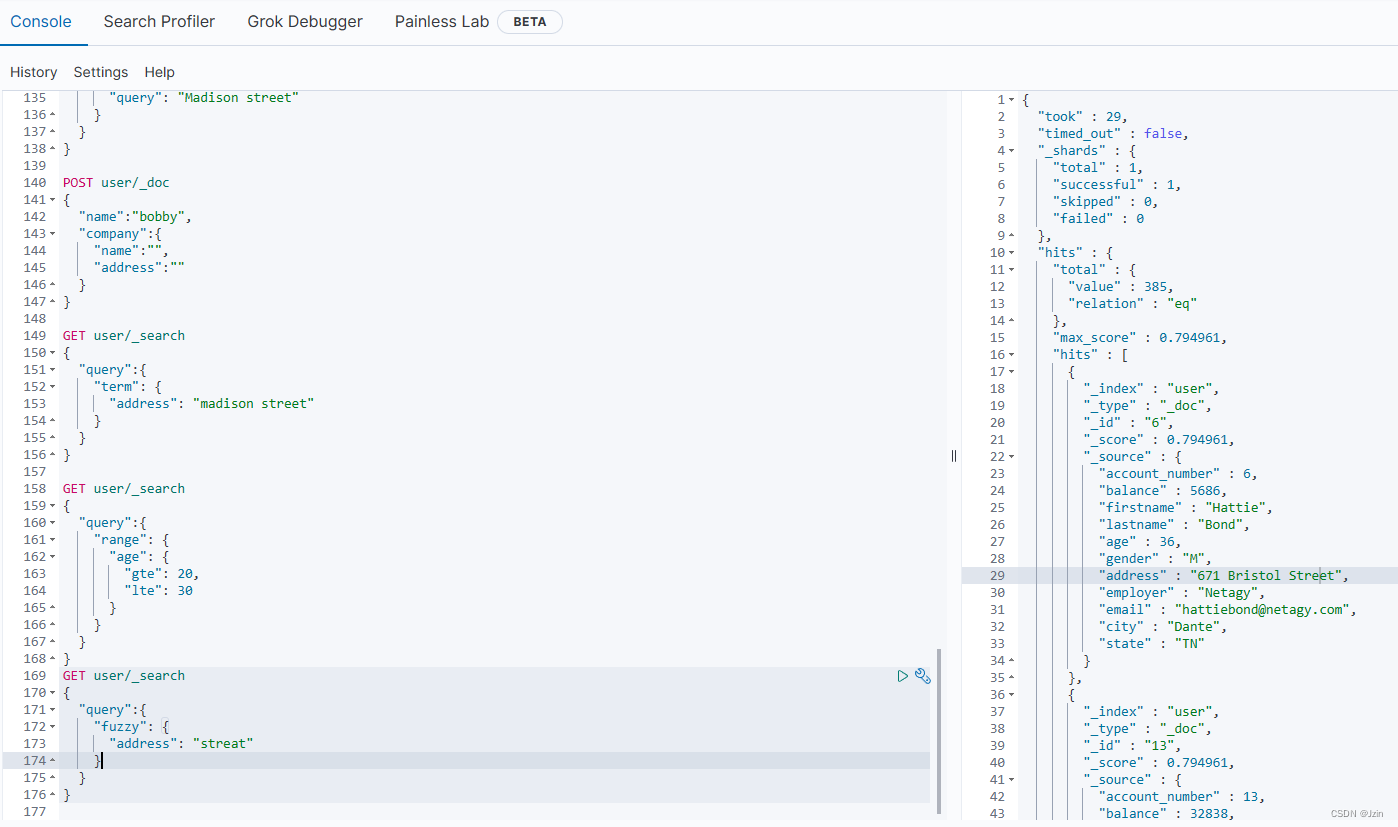
Task: Click the "gte": 20 line
Action: click(162, 574)
